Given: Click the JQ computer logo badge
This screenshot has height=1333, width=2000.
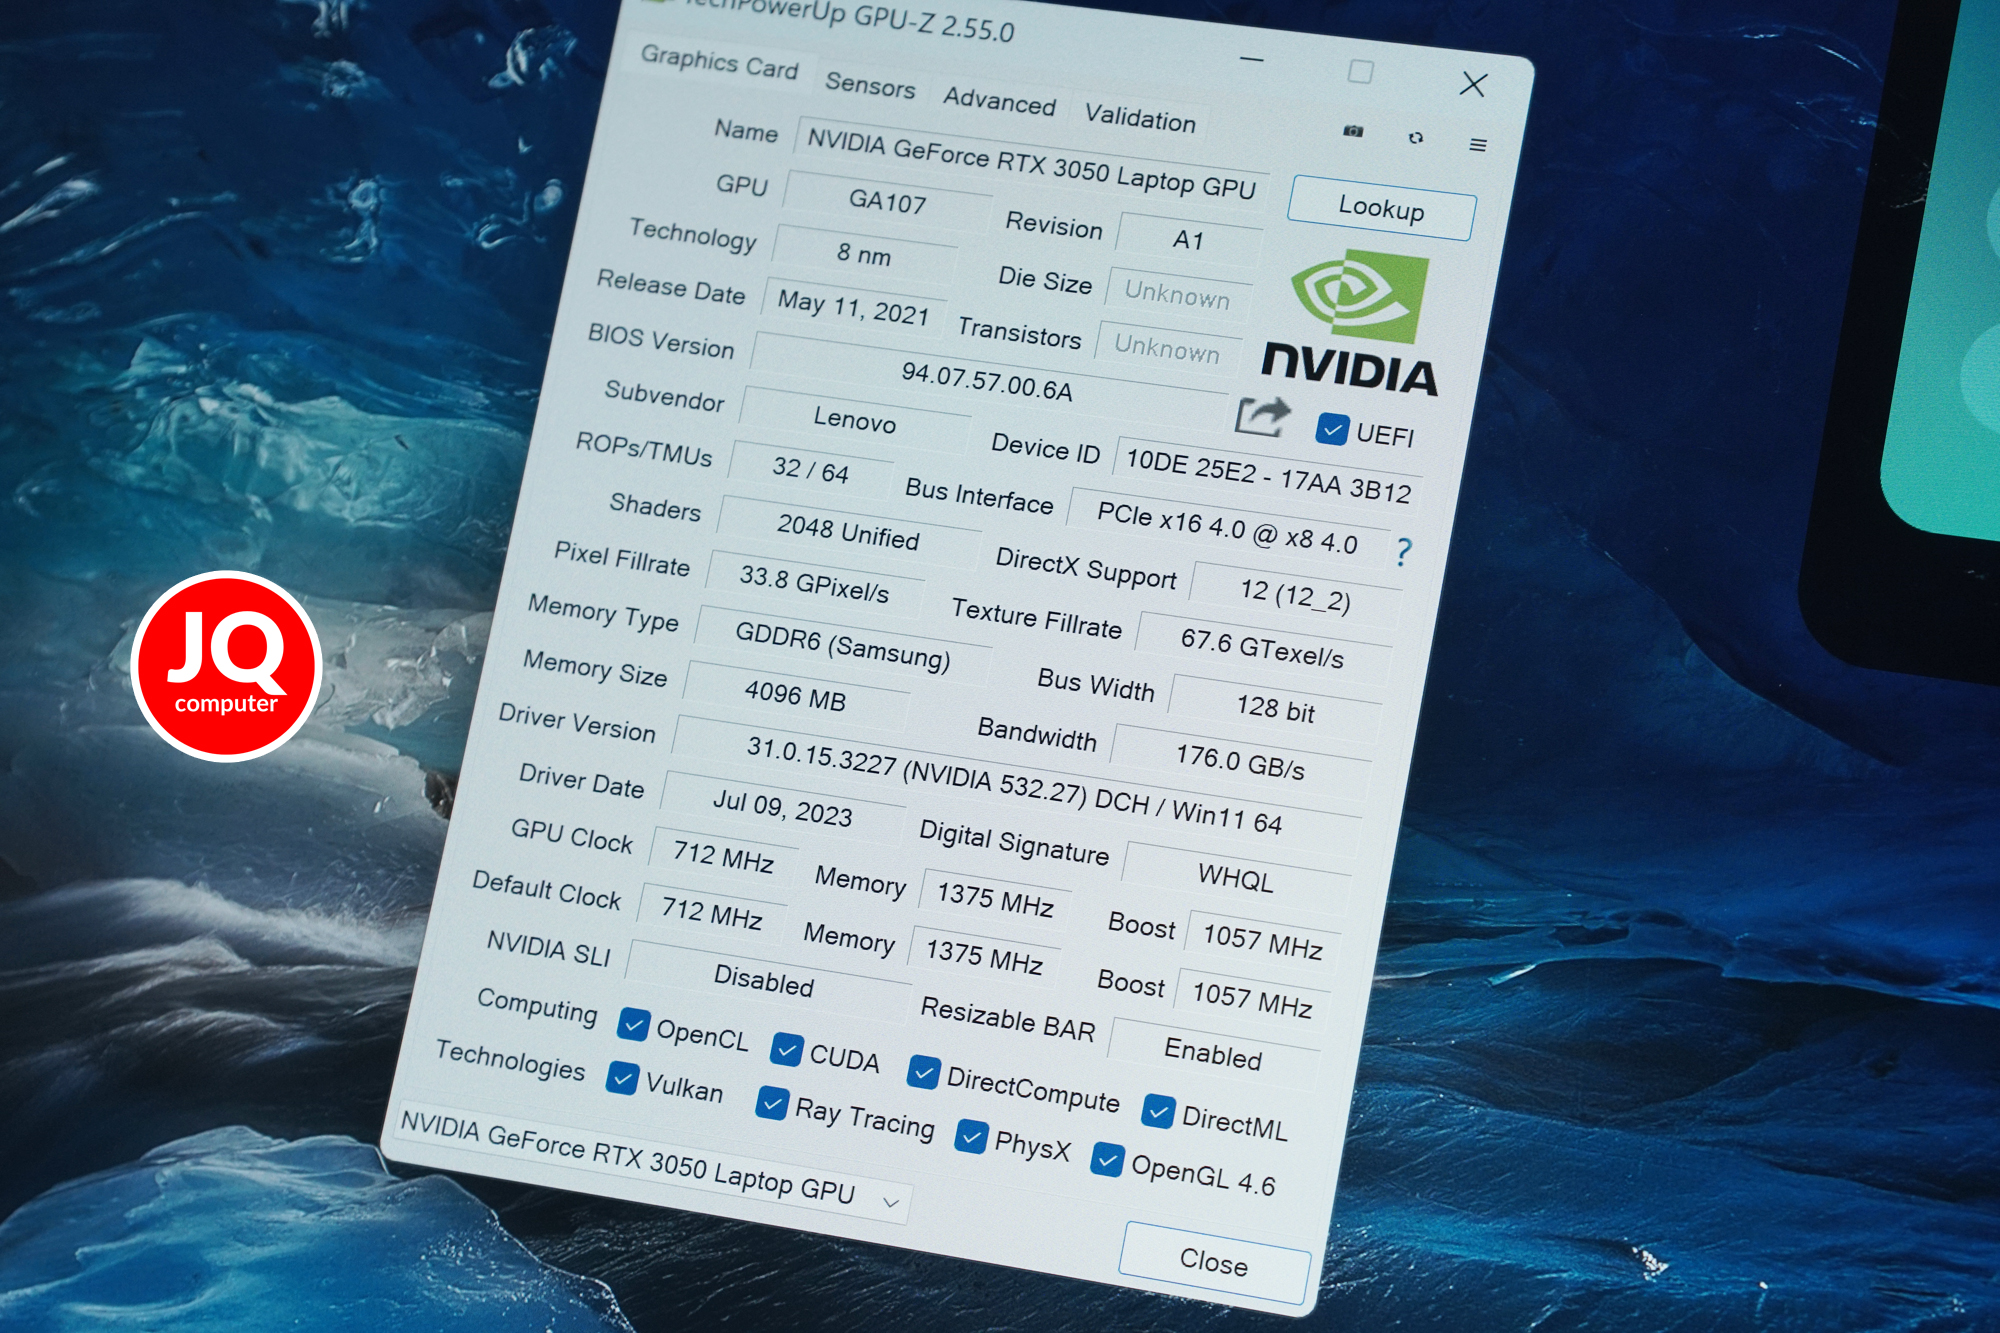Looking at the screenshot, I should click(226, 666).
